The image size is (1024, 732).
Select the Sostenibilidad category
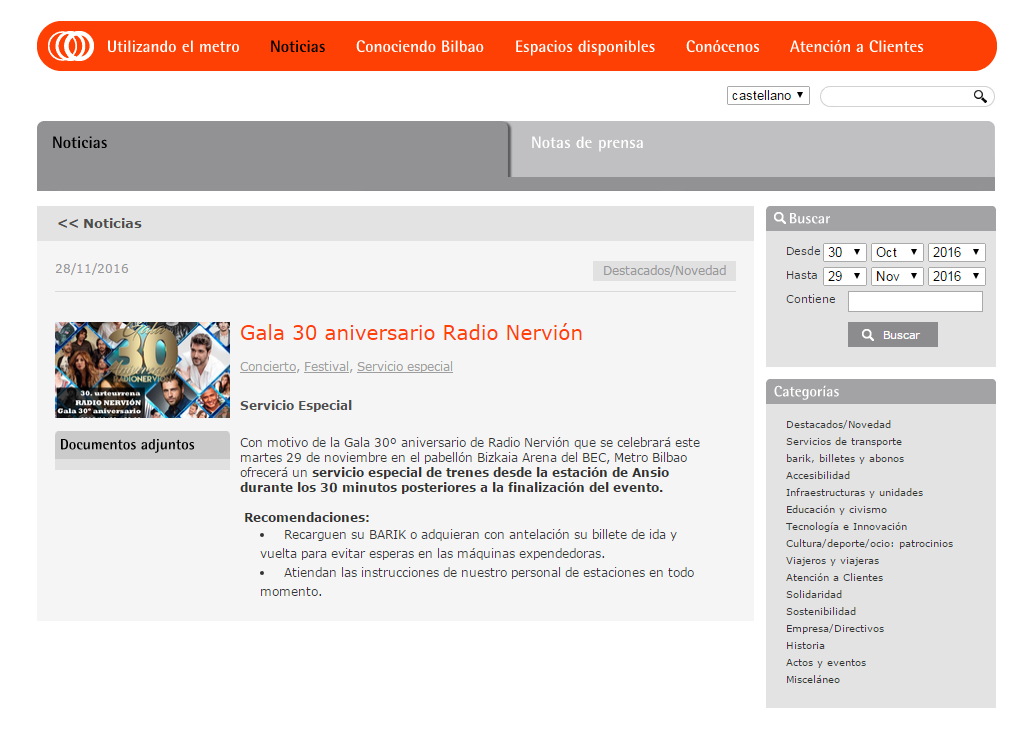click(x=821, y=611)
